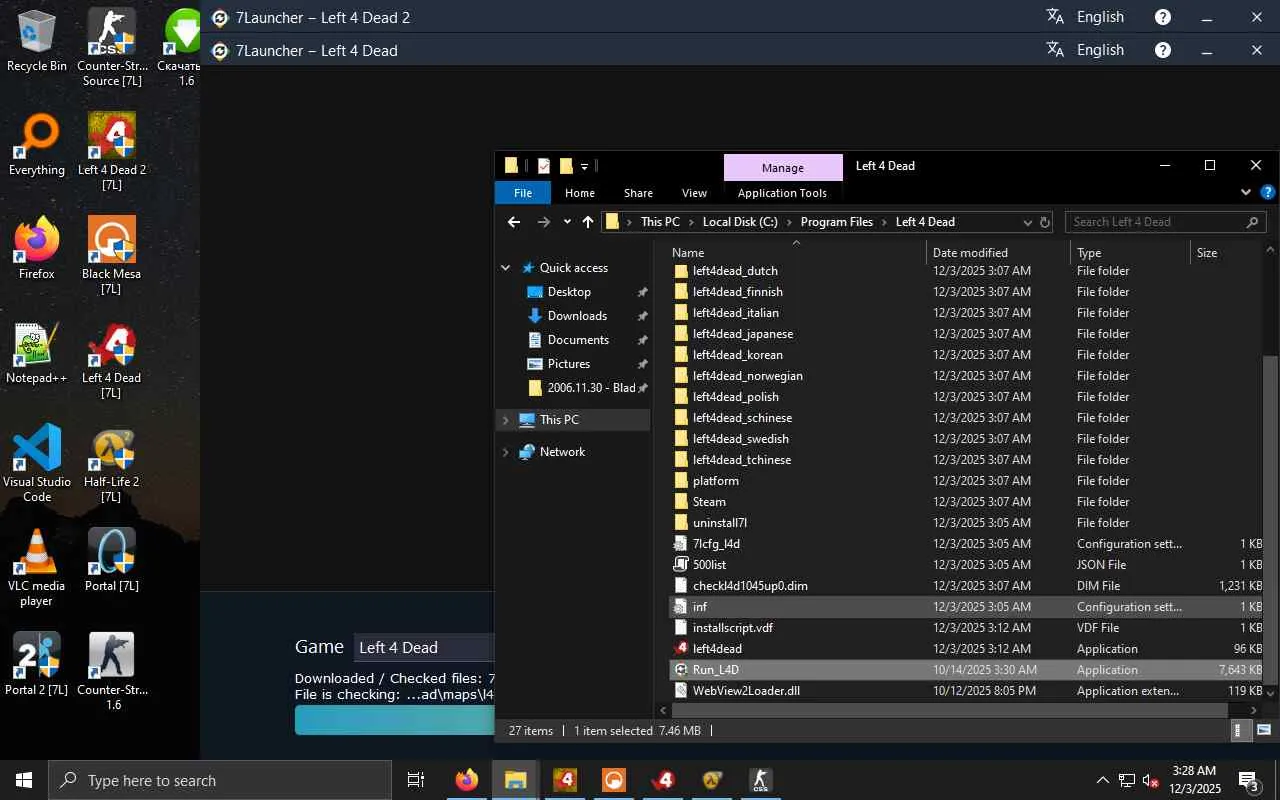Open the View ribbon tab

(694, 193)
